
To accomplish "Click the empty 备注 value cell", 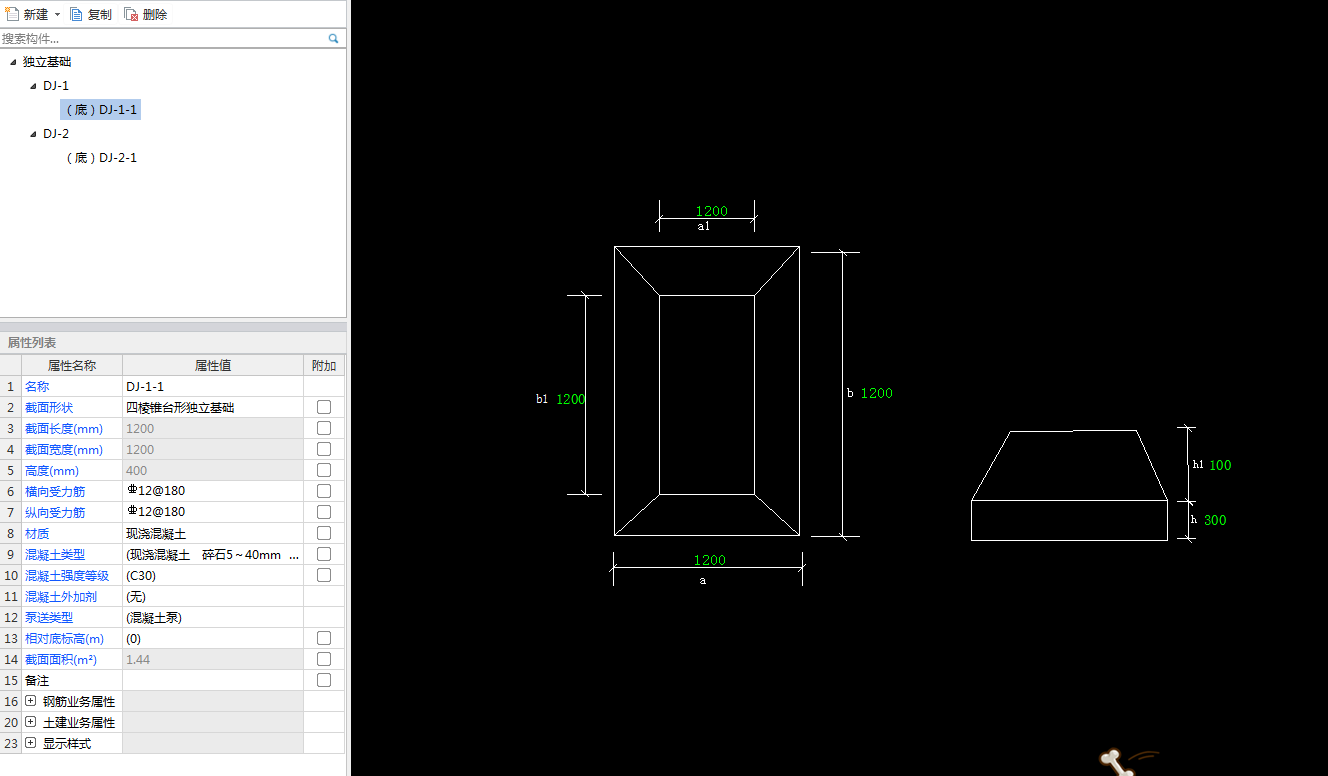I will (x=213, y=680).
